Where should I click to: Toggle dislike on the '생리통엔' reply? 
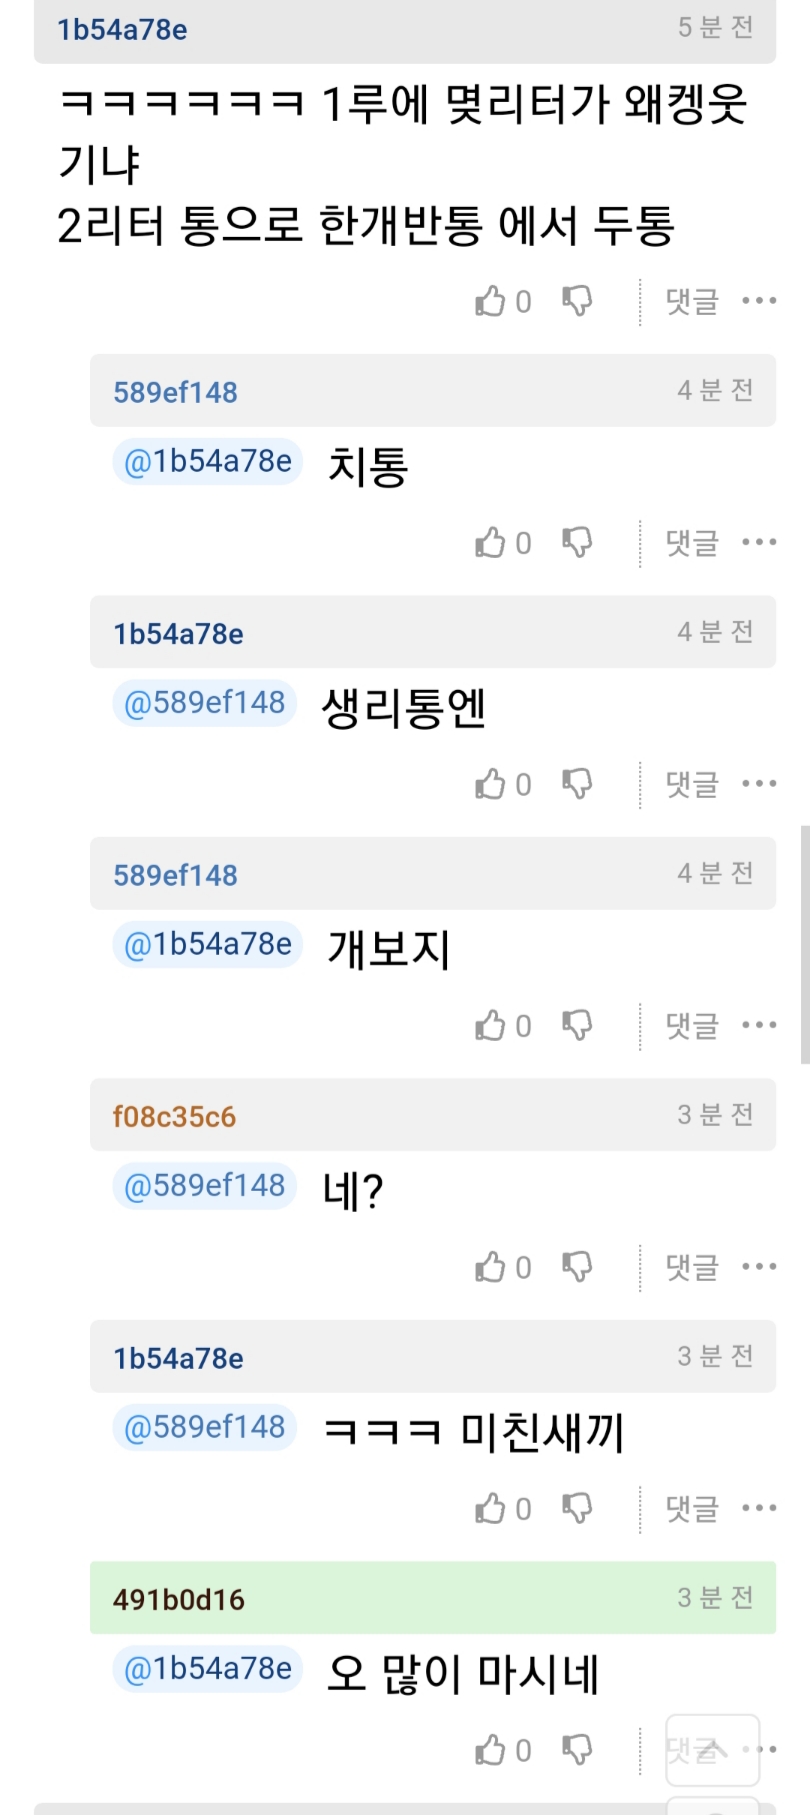(x=577, y=785)
